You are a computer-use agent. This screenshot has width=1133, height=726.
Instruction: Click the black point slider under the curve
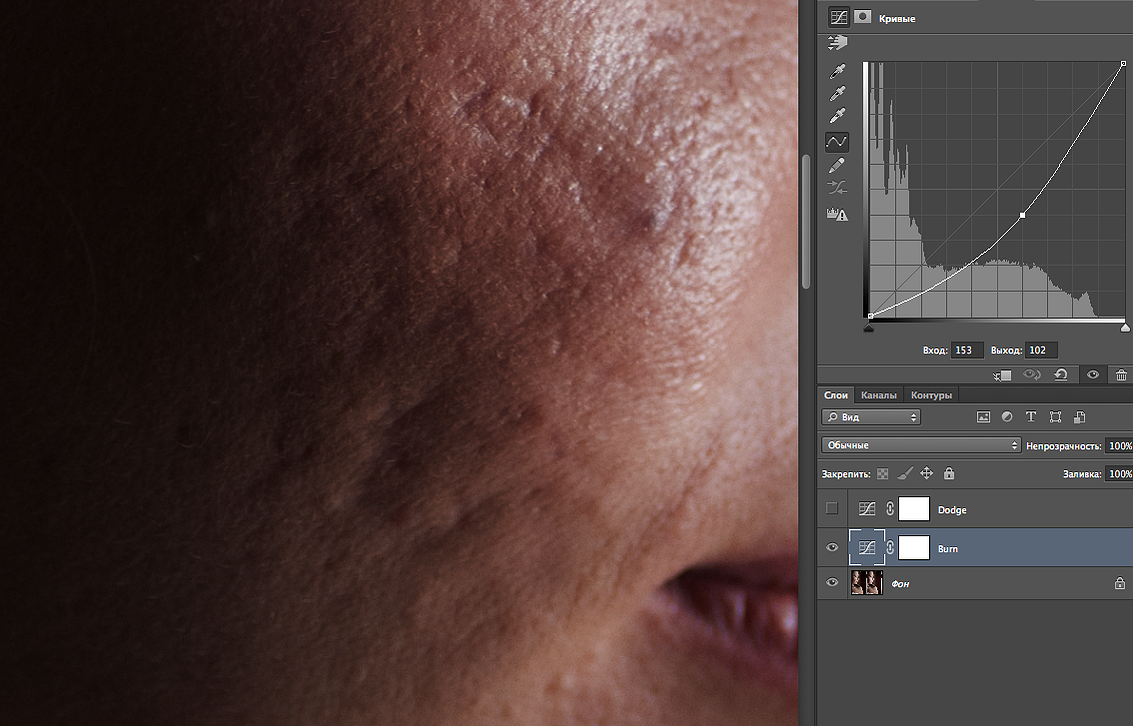[x=869, y=328]
